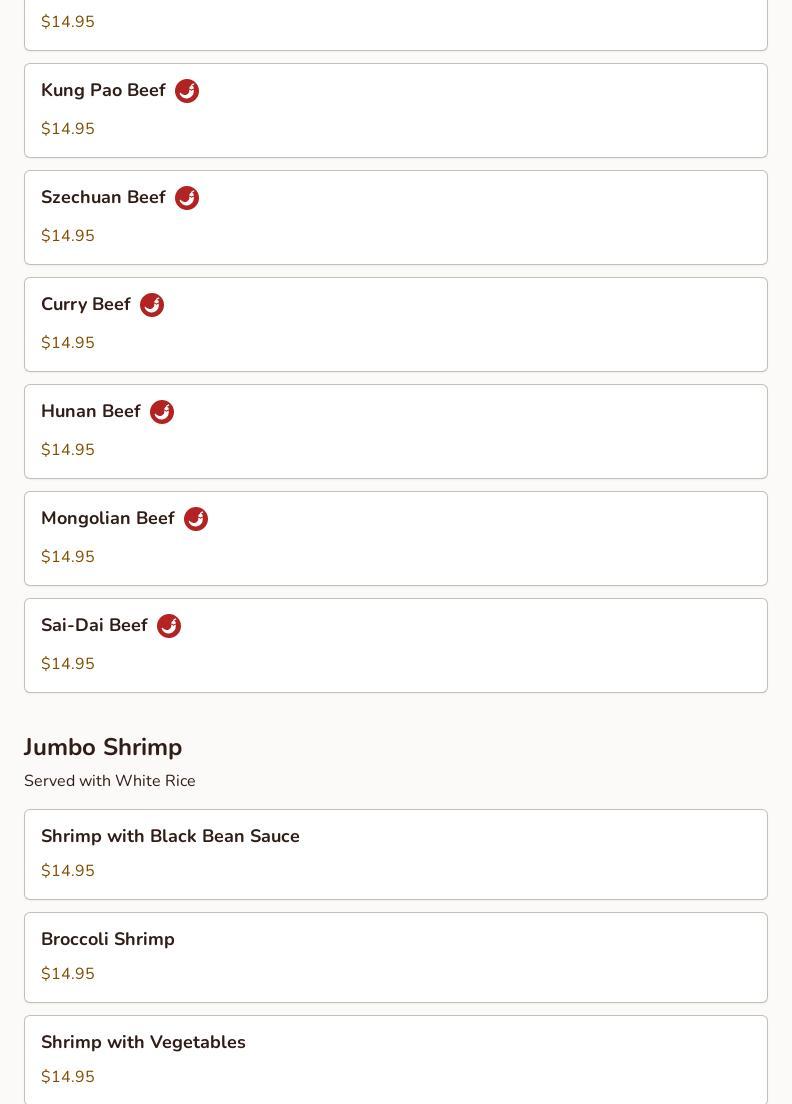Click Shrimp with Black Bean Sauce
792x1104 pixels.
170,836
